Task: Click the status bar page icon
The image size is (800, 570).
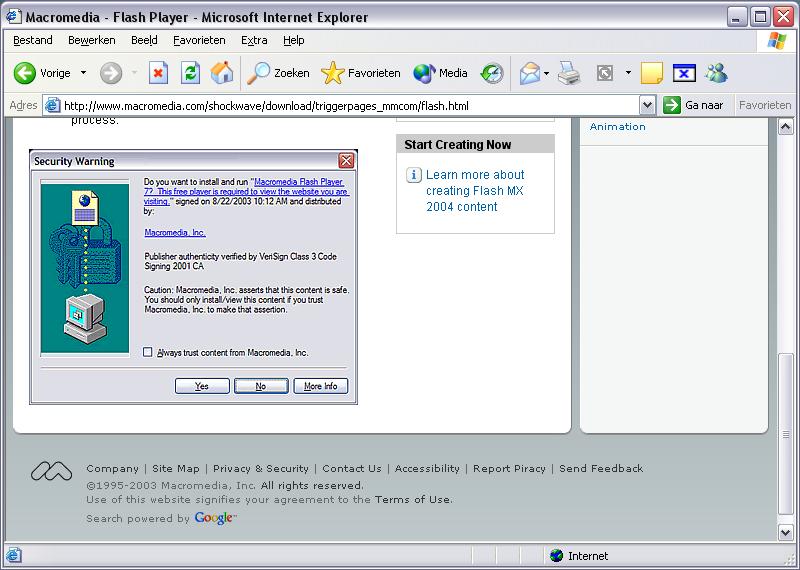Action: coord(13,555)
